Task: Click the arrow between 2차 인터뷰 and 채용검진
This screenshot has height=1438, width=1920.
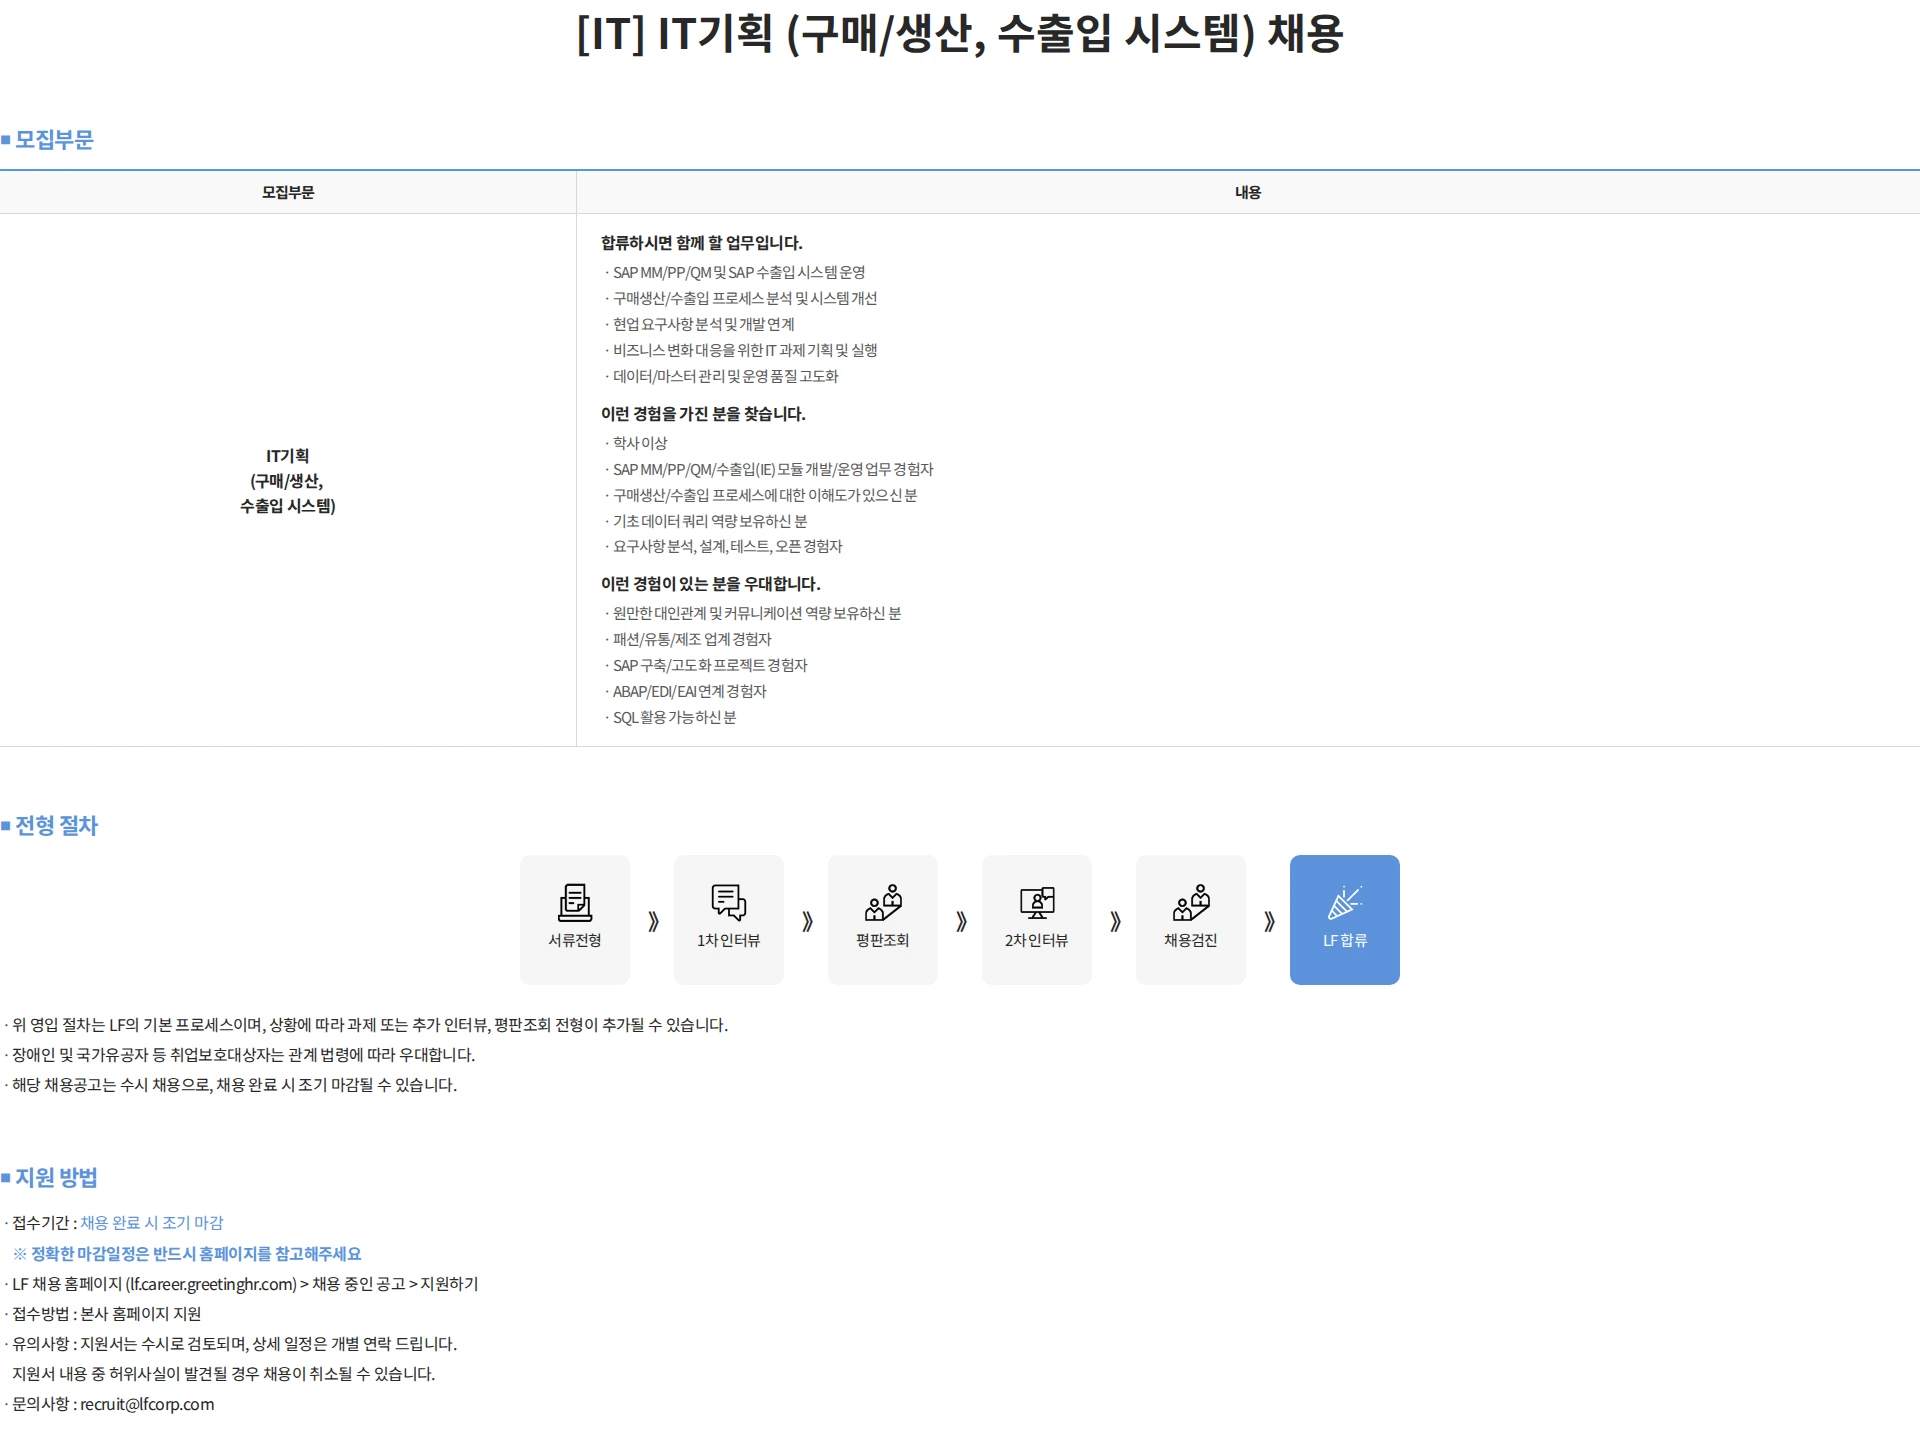Action: coord(1115,921)
